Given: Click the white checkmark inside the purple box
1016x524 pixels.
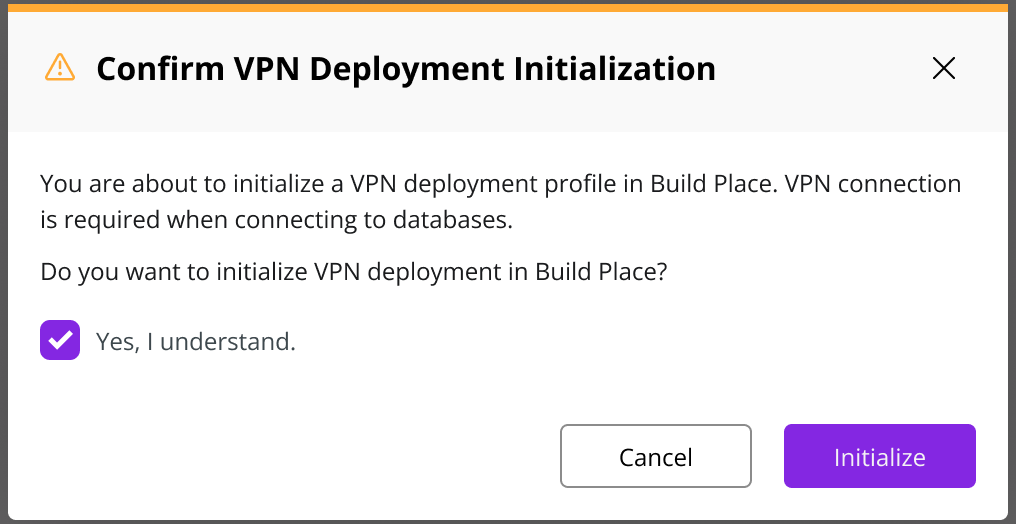Looking at the screenshot, I should point(60,340).
